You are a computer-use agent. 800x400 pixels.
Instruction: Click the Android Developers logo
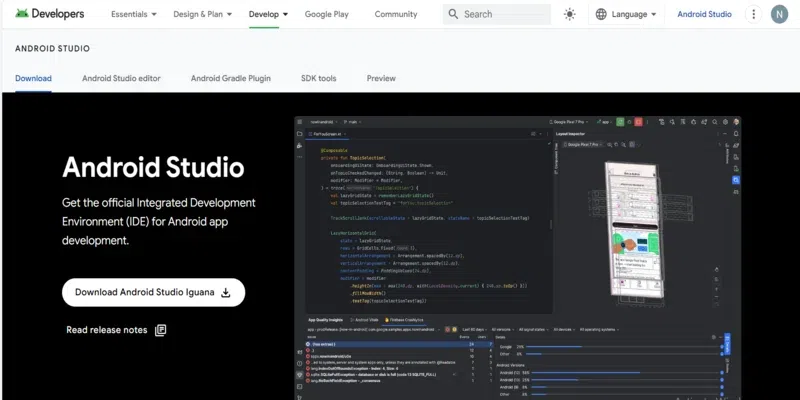tap(50, 14)
